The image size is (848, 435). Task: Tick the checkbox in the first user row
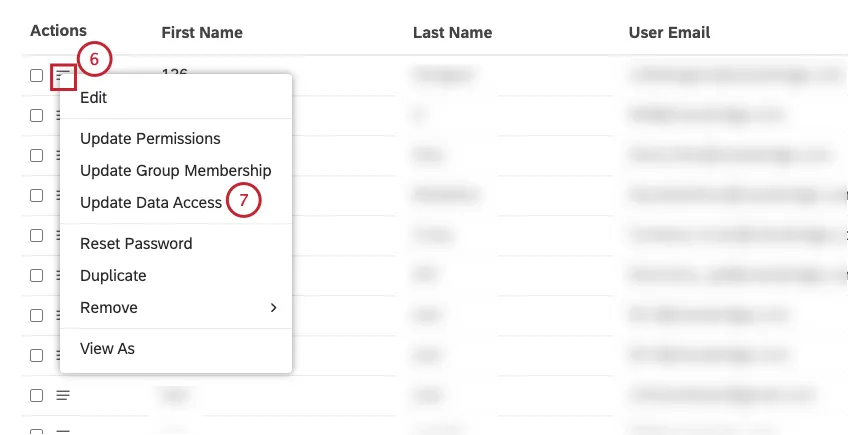click(36, 75)
